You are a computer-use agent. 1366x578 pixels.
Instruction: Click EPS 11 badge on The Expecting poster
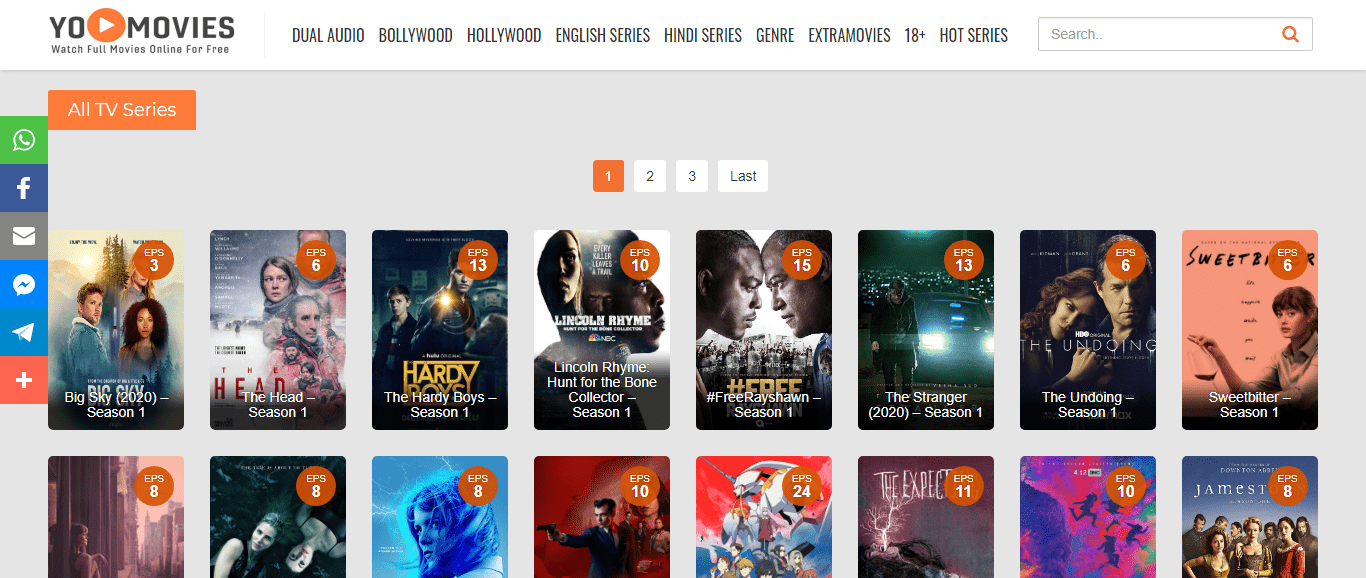pyautogui.click(x=964, y=486)
